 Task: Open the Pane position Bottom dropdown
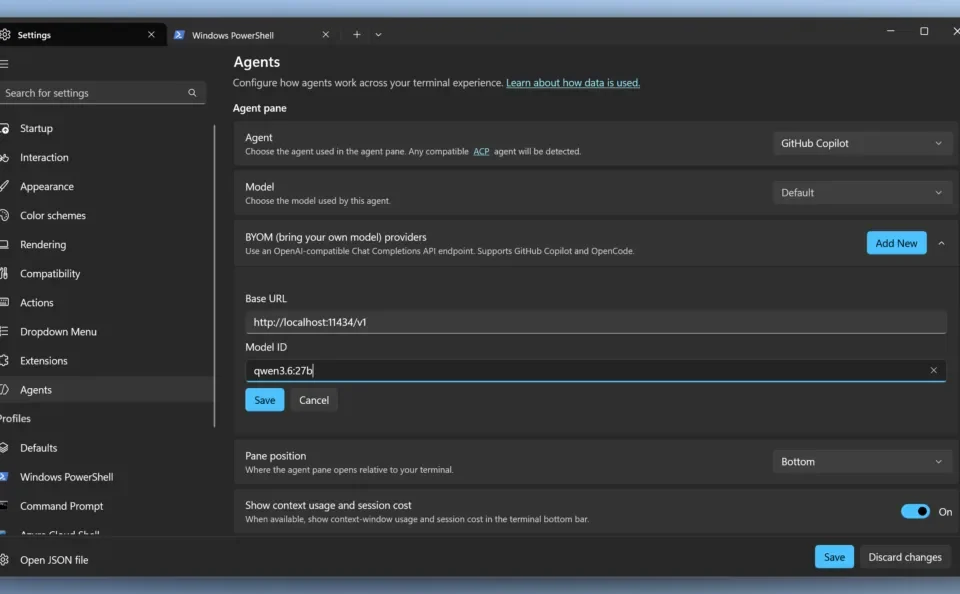[862, 462]
